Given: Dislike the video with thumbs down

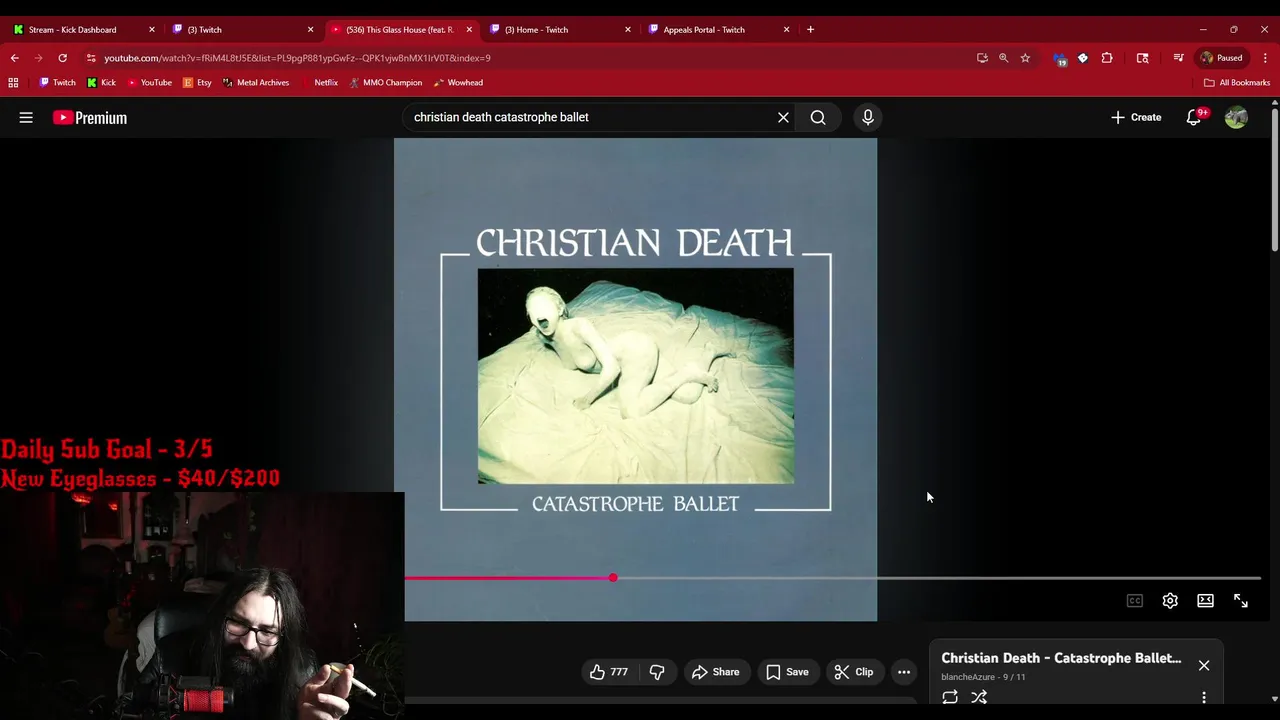Looking at the screenshot, I should click(x=657, y=672).
